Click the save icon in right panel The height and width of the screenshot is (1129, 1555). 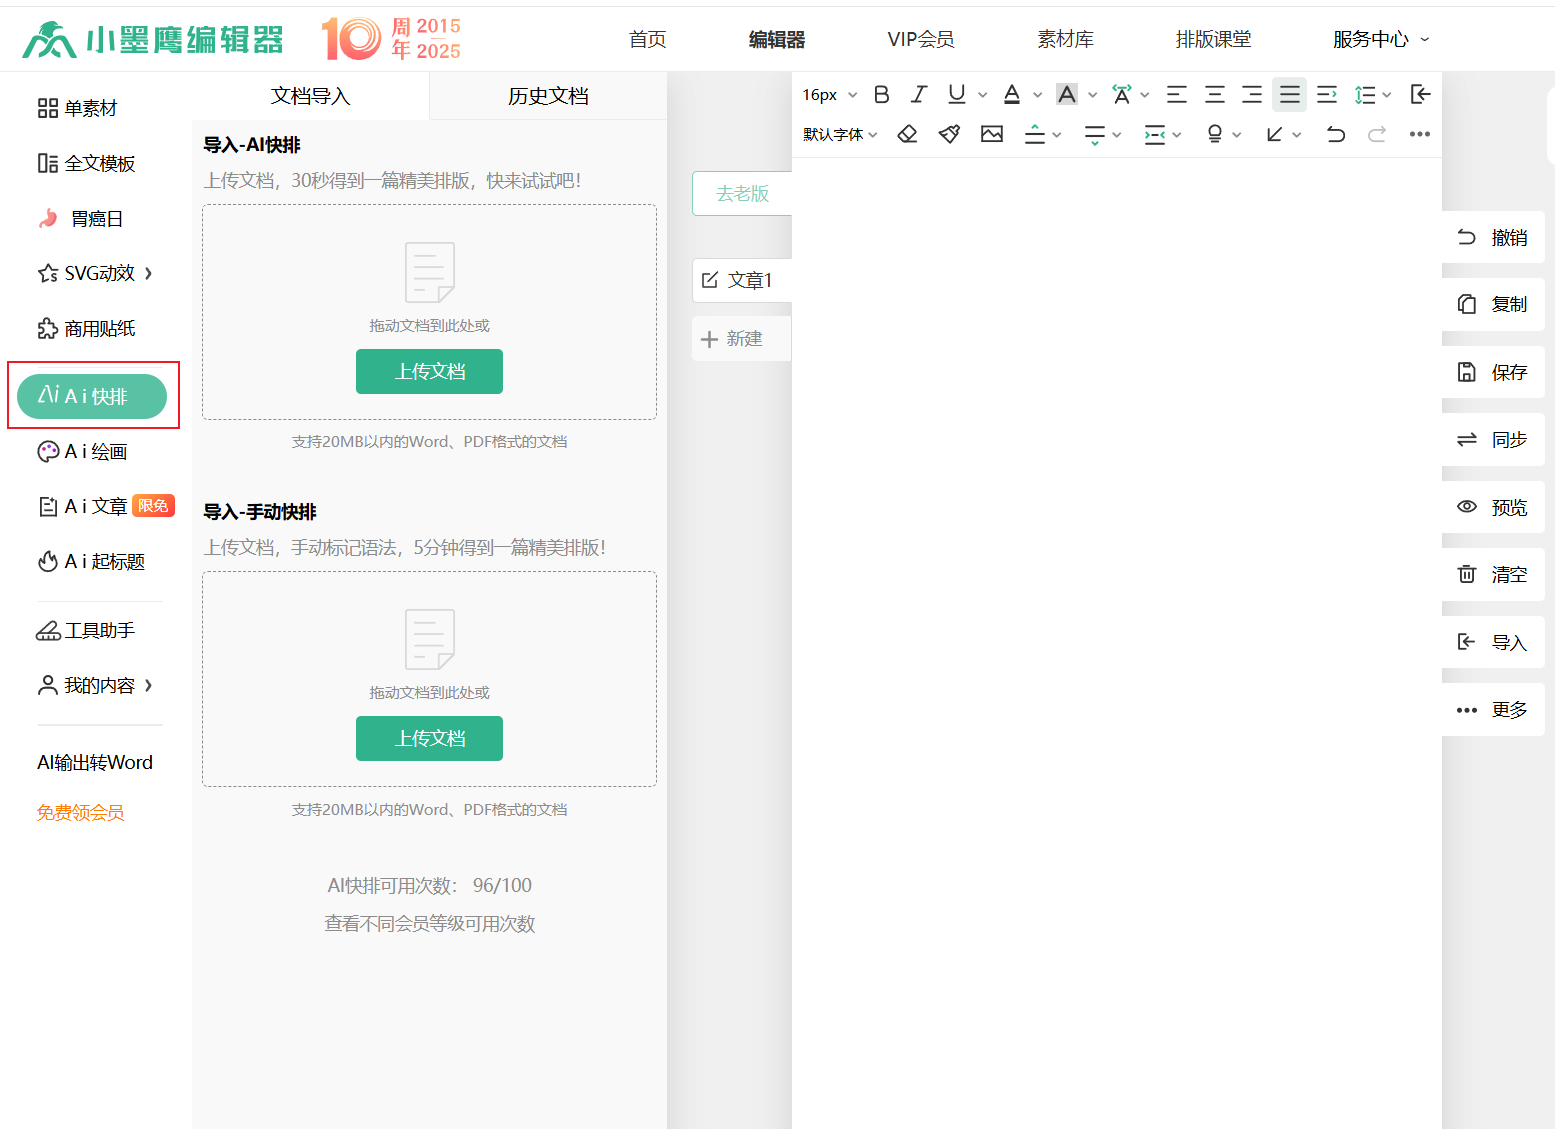(x=1466, y=372)
